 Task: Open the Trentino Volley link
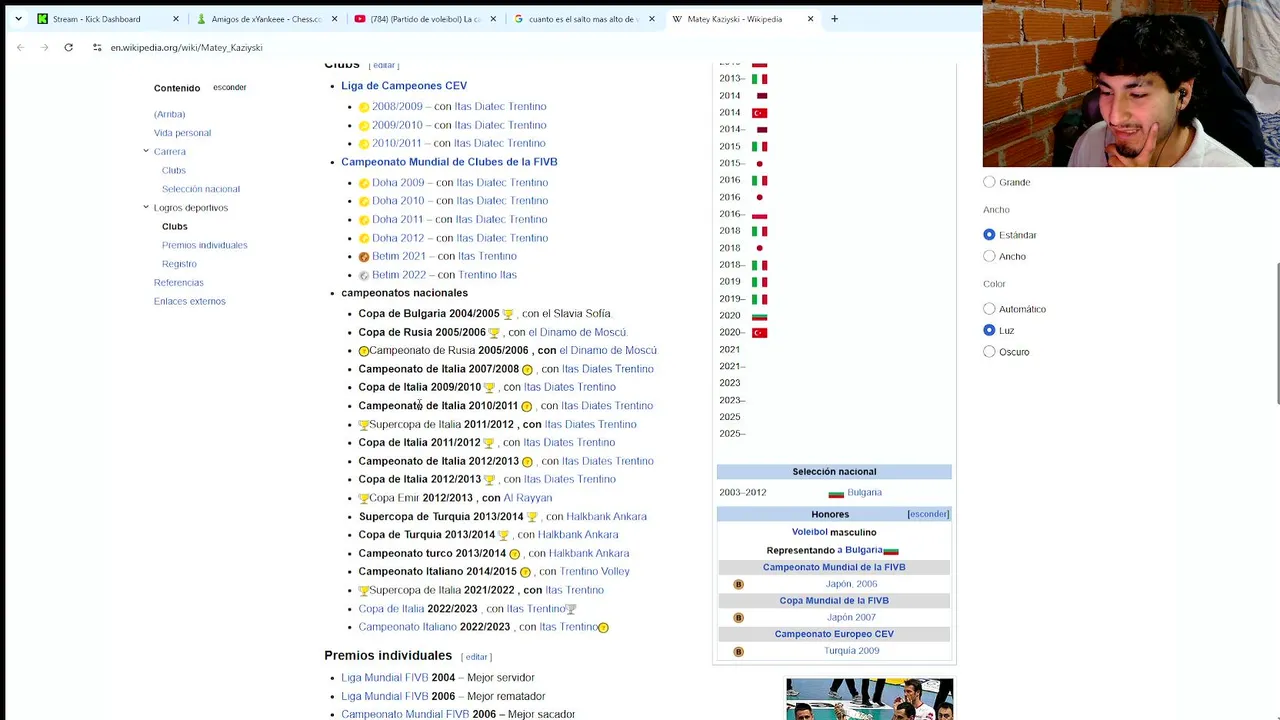(594, 572)
